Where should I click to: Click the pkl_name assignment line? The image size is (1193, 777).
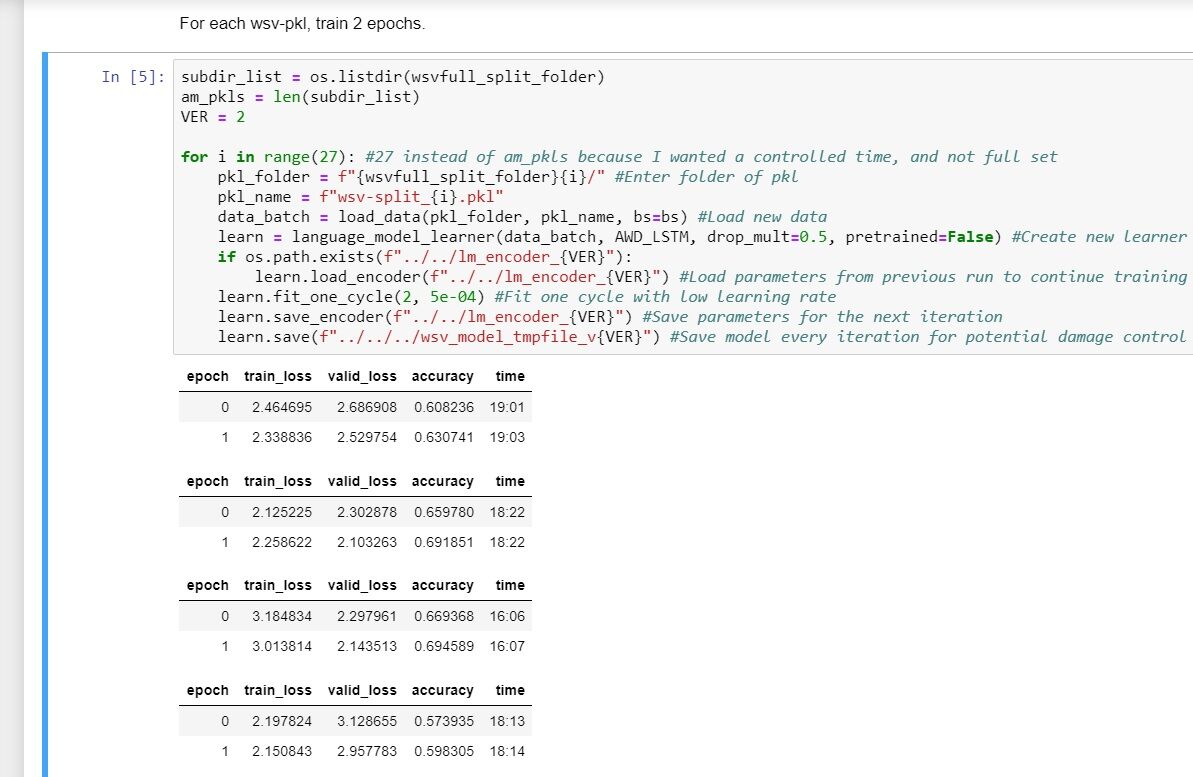pos(360,197)
